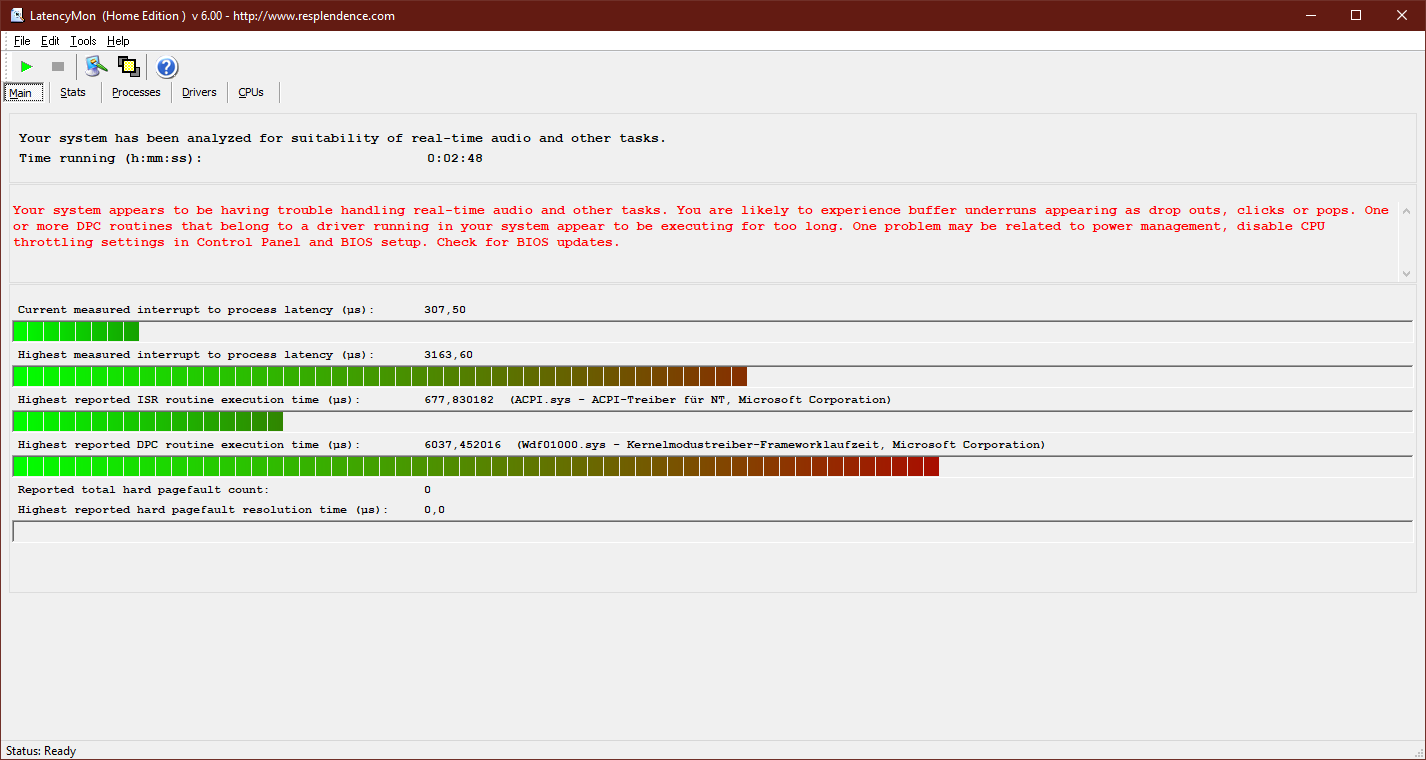The image size is (1426, 760).
Task: Open the Tools menu
Action: pyautogui.click(x=83, y=41)
